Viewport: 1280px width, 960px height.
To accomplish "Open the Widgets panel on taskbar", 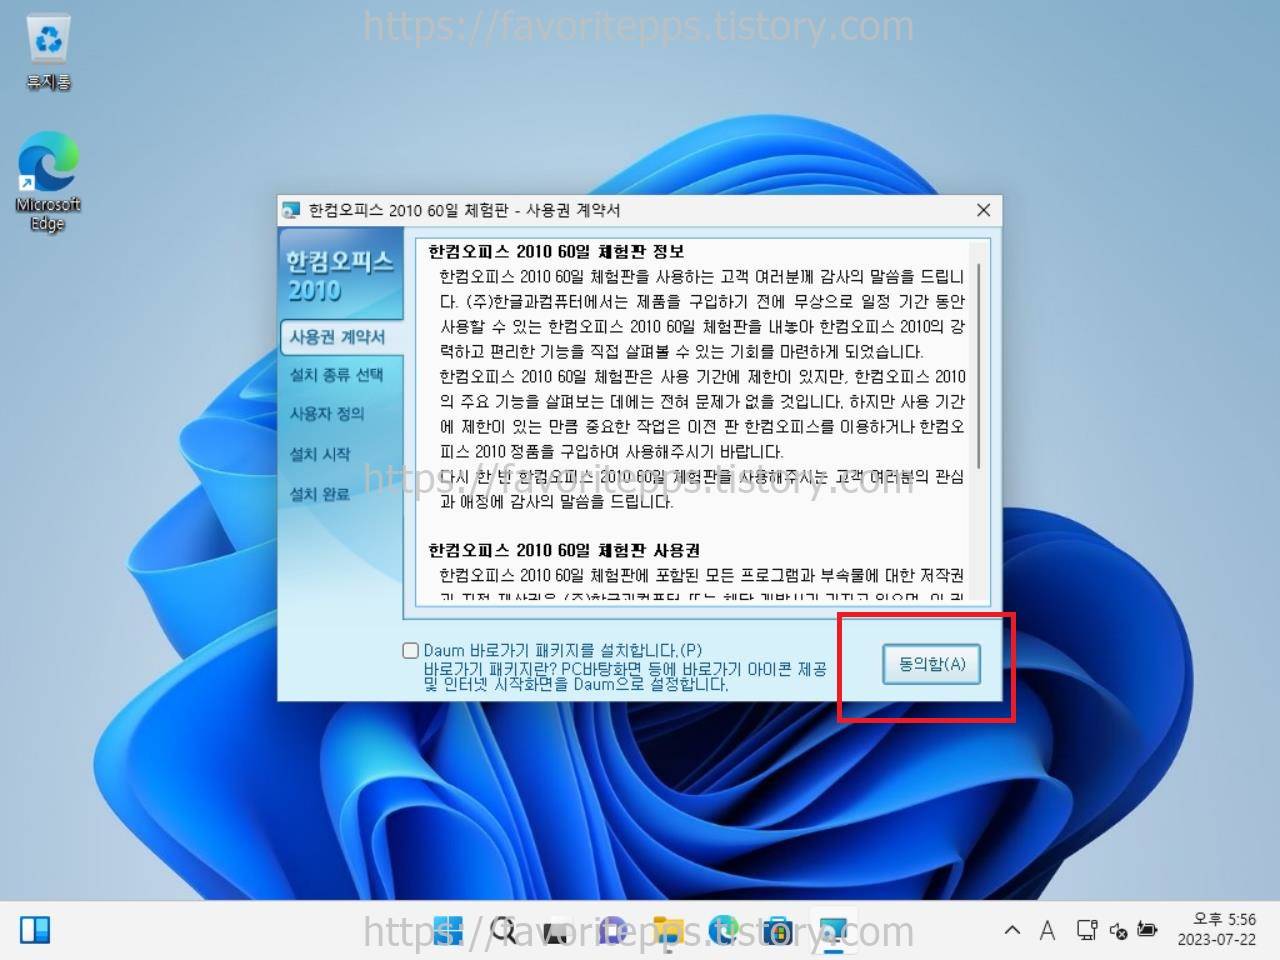I will coord(36,930).
